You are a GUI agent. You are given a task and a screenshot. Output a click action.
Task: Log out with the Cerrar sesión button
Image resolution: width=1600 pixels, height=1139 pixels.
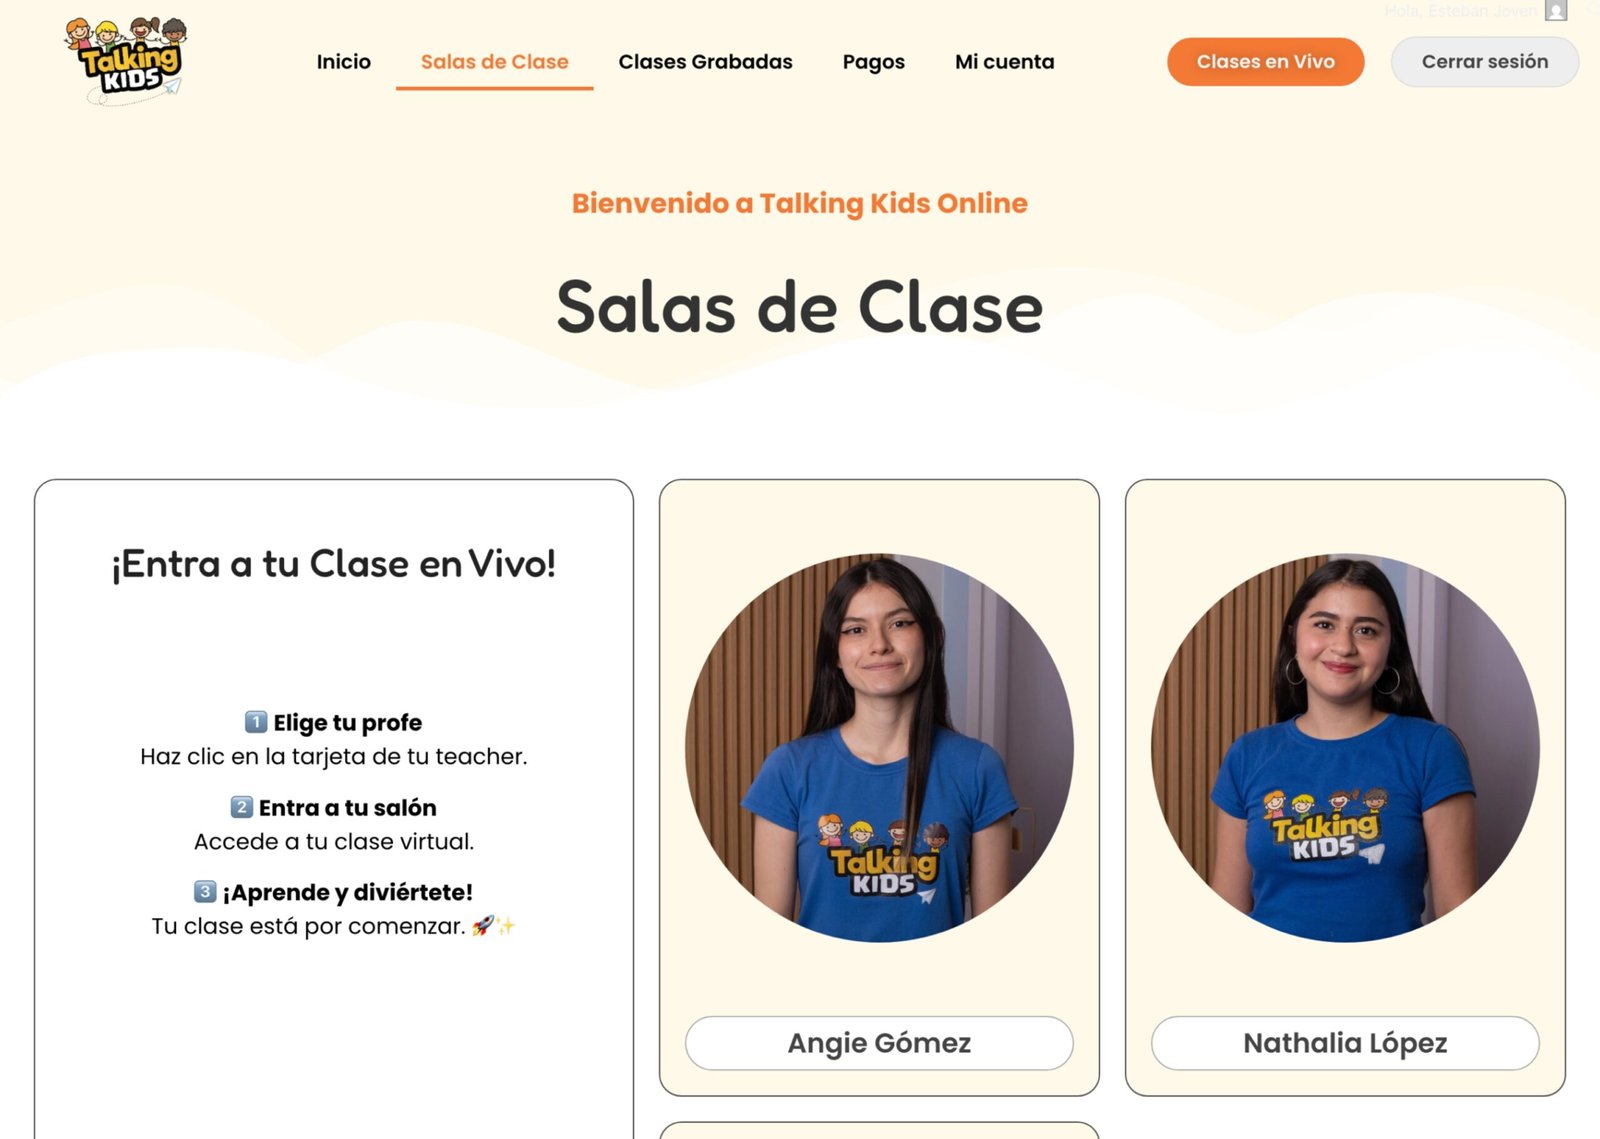tap(1484, 62)
